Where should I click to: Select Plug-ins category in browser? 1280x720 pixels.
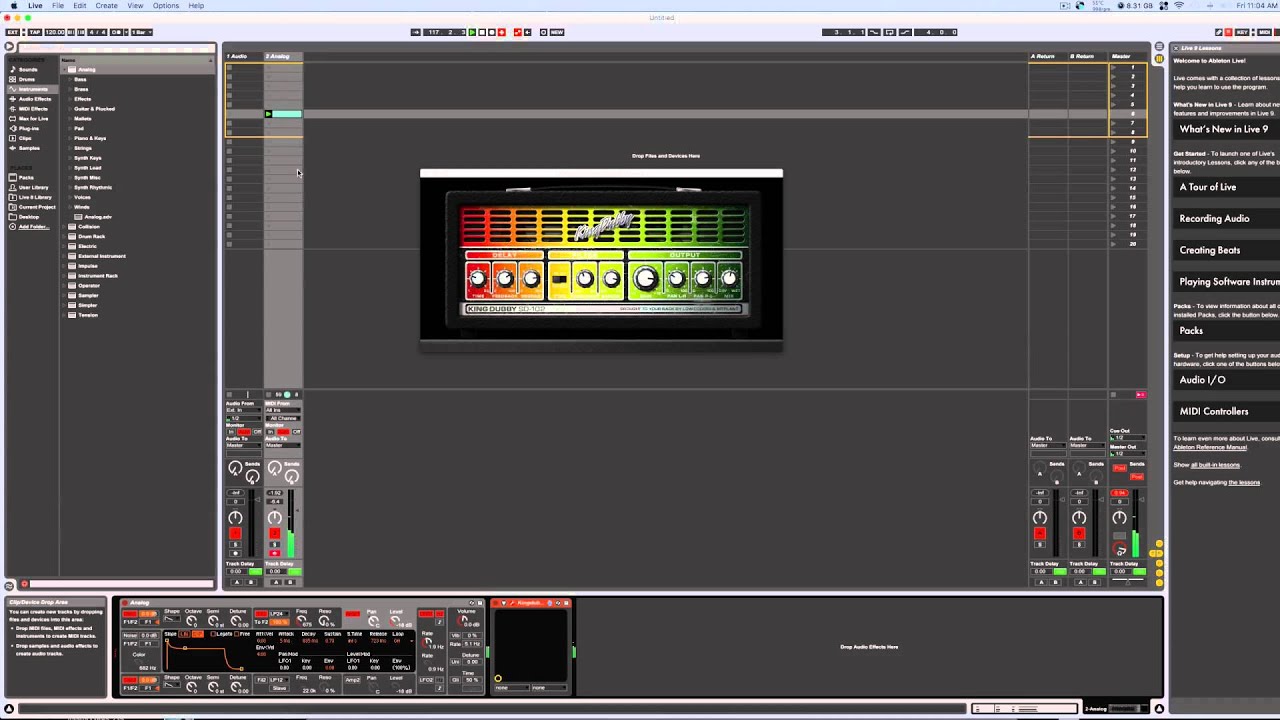[29, 128]
